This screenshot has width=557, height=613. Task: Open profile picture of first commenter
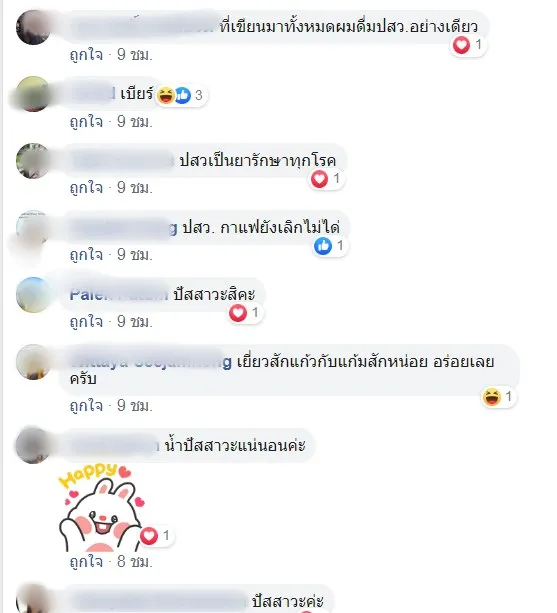click(33, 27)
